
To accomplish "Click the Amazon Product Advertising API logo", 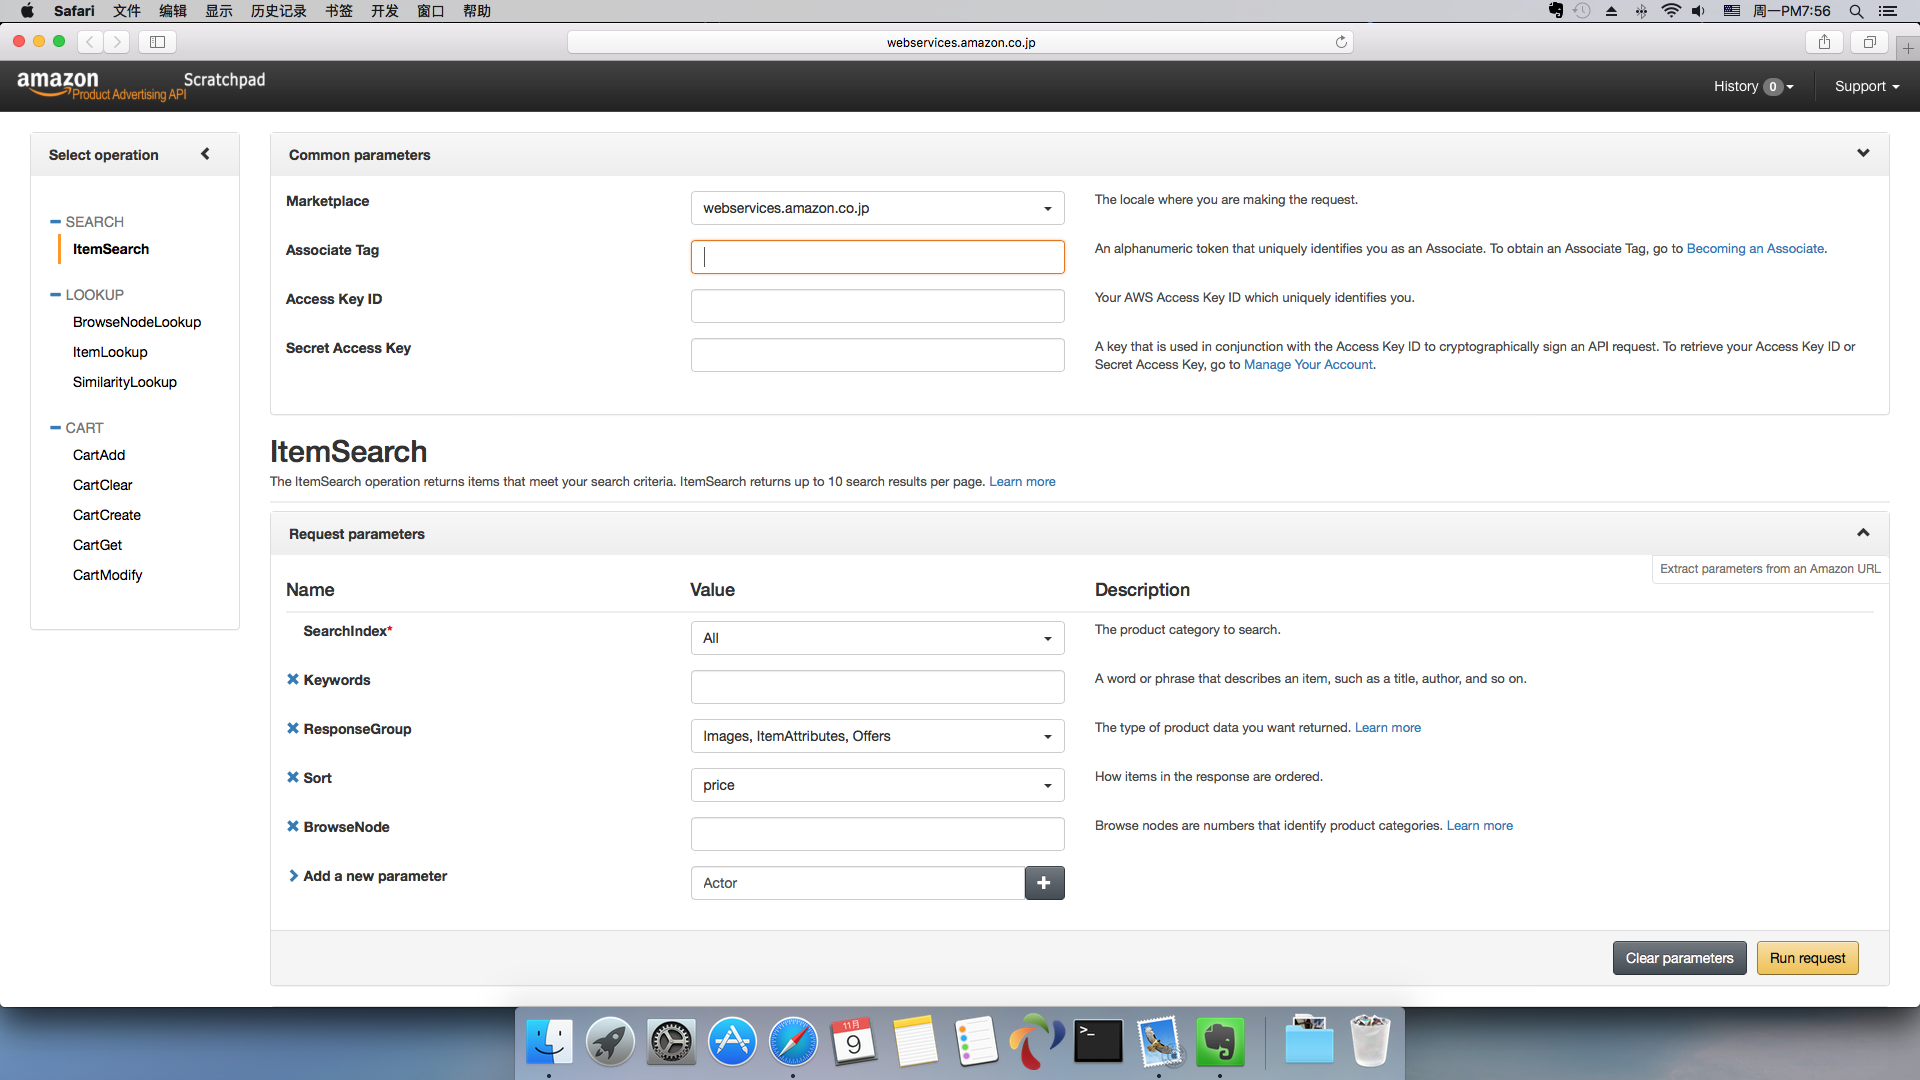I will click(x=101, y=86).
